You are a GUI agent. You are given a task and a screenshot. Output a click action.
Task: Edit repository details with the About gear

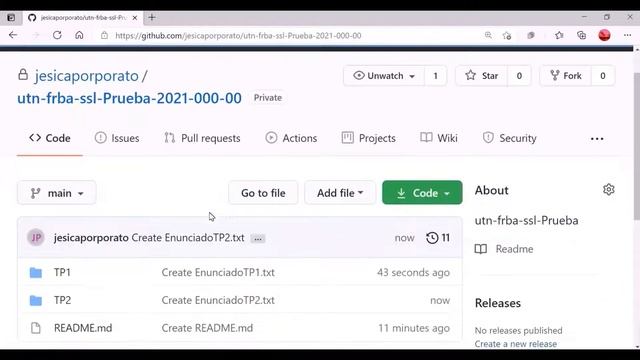point(609,190)
